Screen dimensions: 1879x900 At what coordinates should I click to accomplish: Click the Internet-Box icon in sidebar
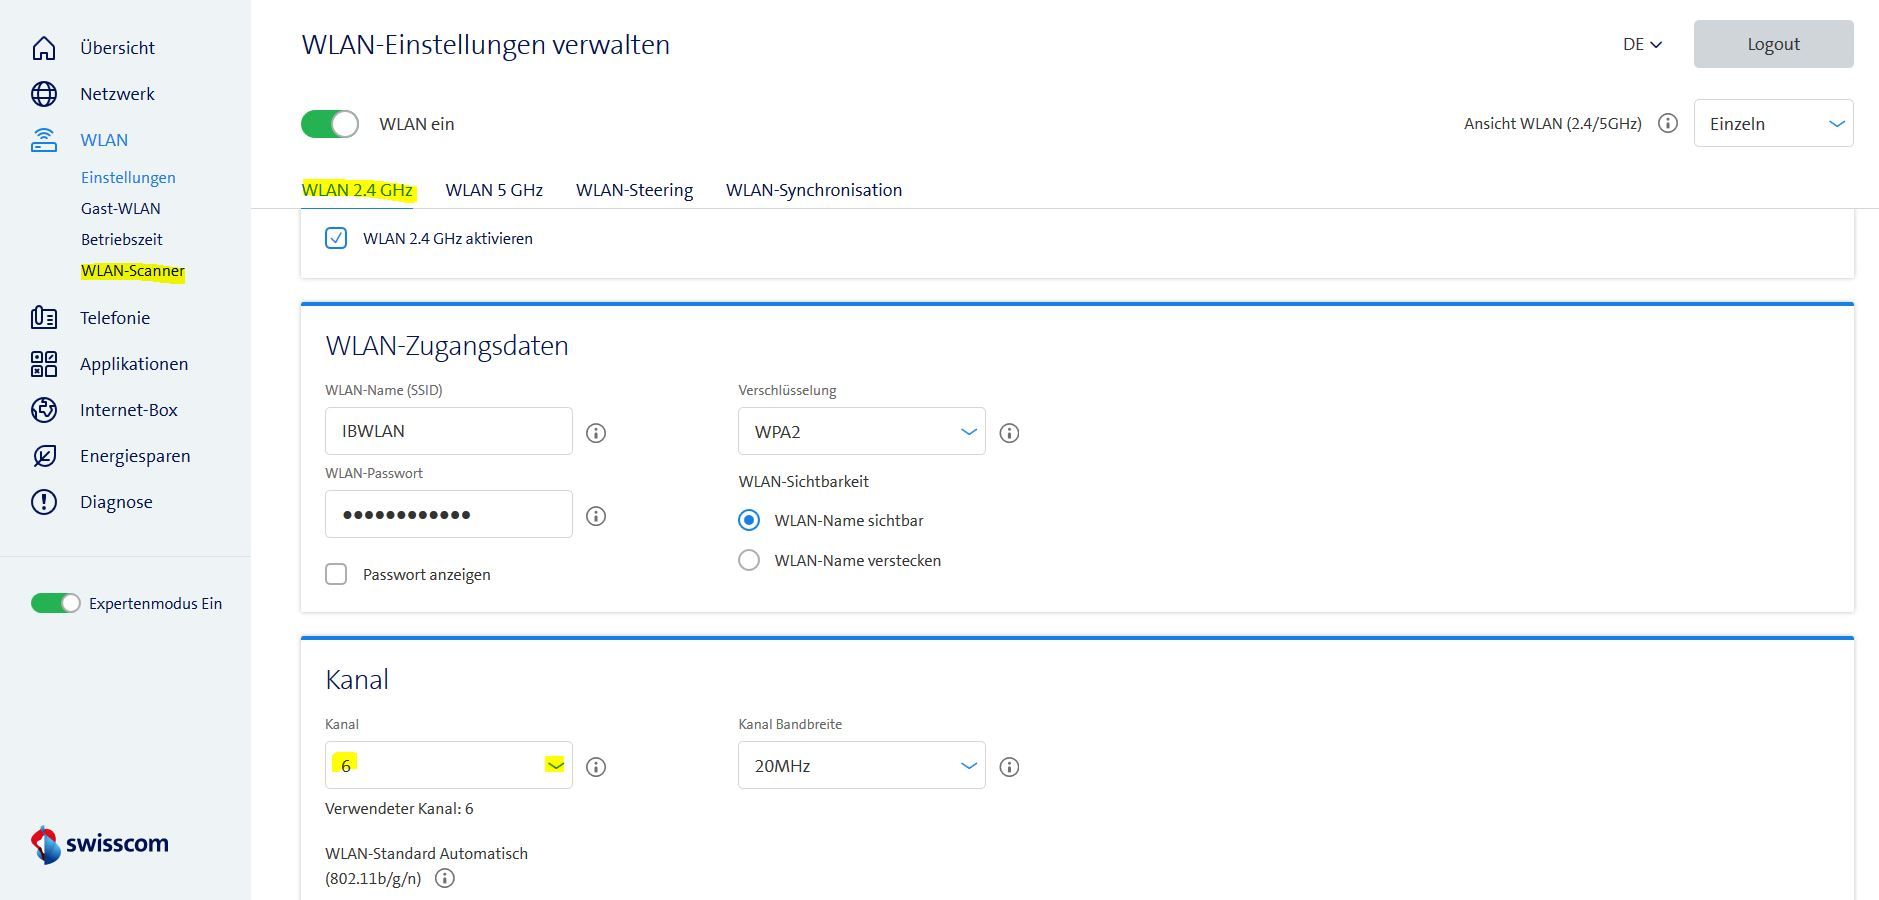(44, 410)
